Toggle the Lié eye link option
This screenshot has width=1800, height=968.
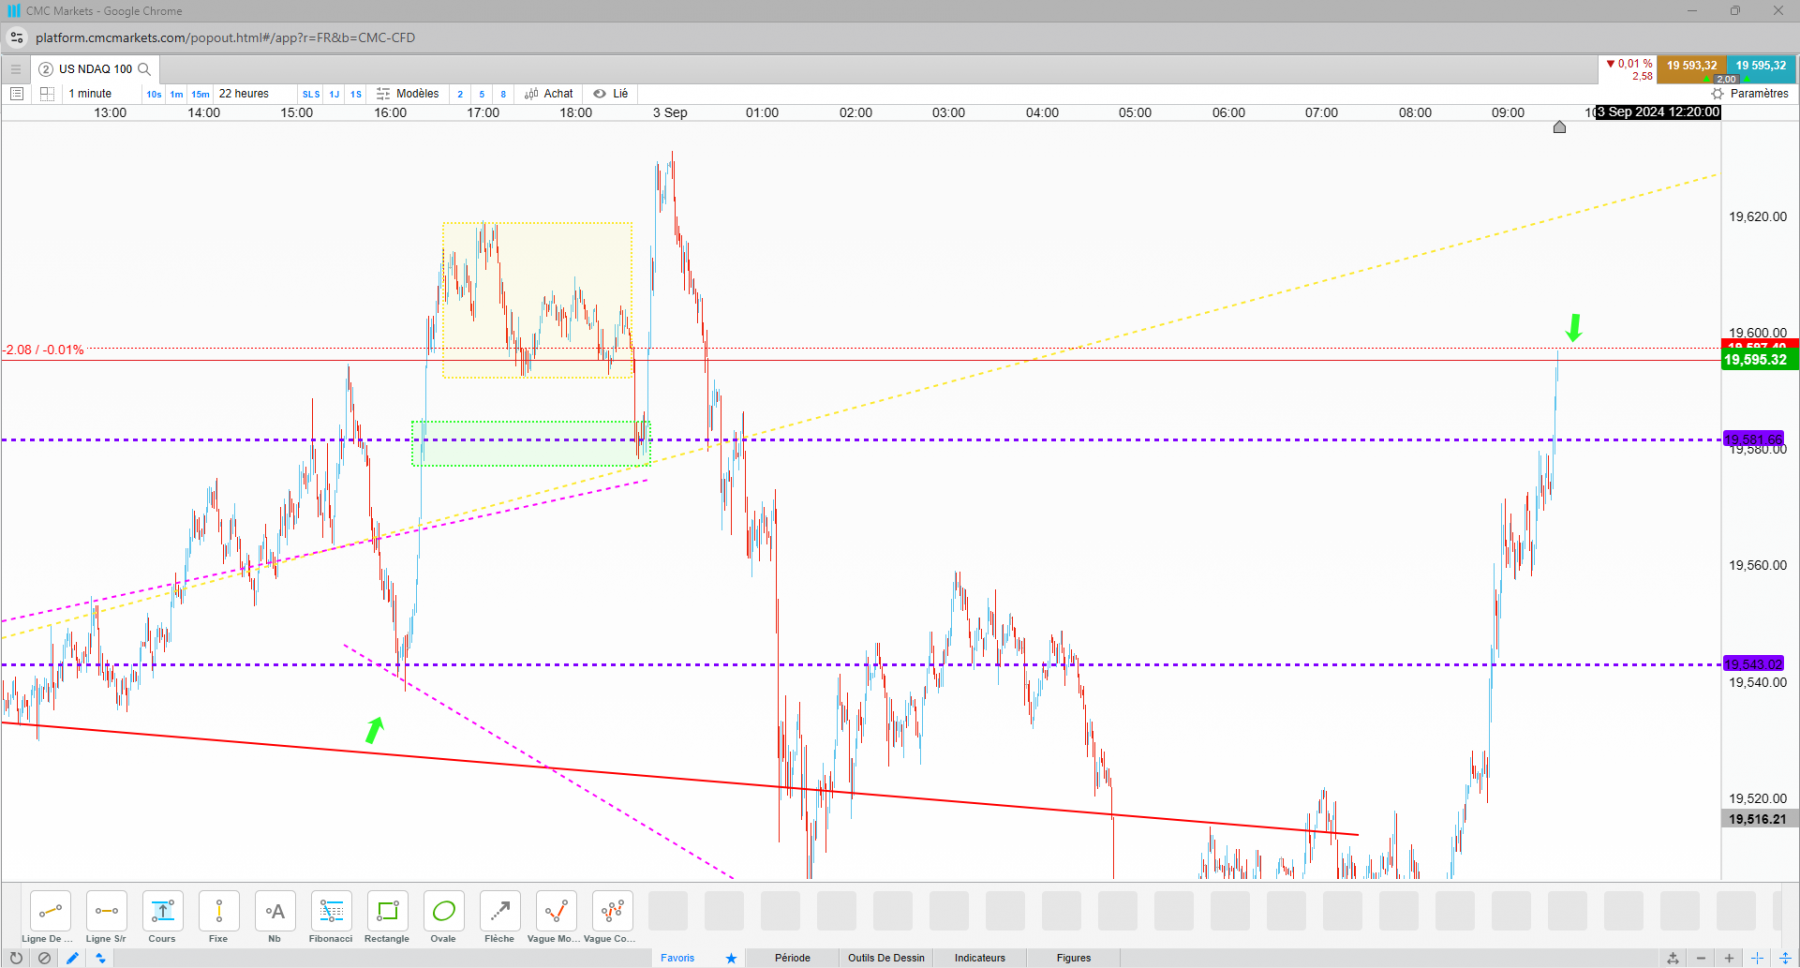point(611,94)
